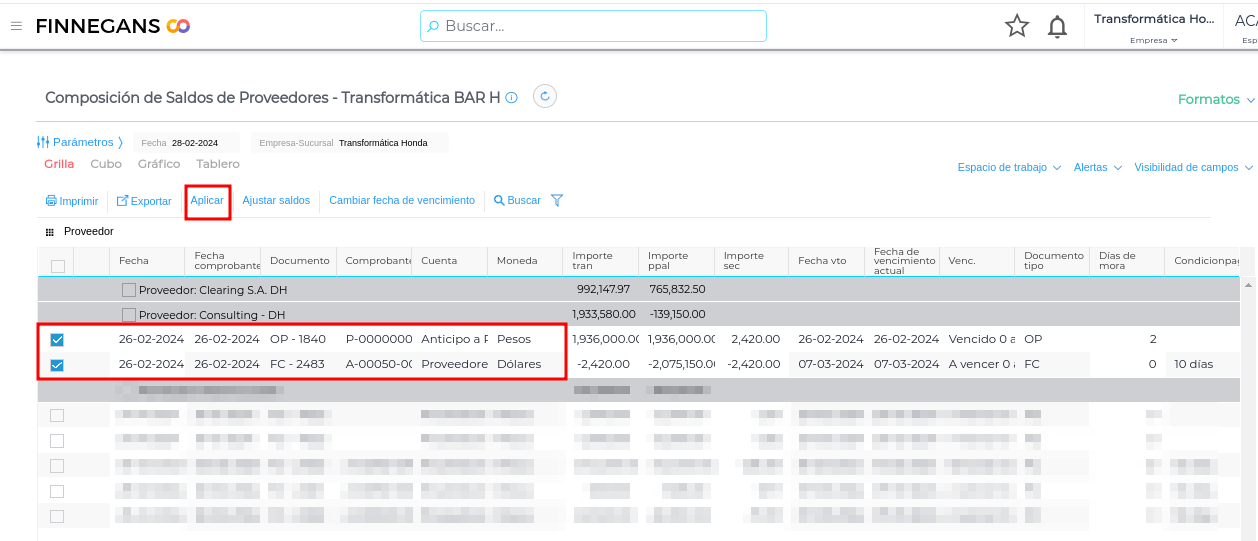Open the hamburger navigation menu
The height and width of the screenshot is (541, 1258).
(x=16, y=26)
